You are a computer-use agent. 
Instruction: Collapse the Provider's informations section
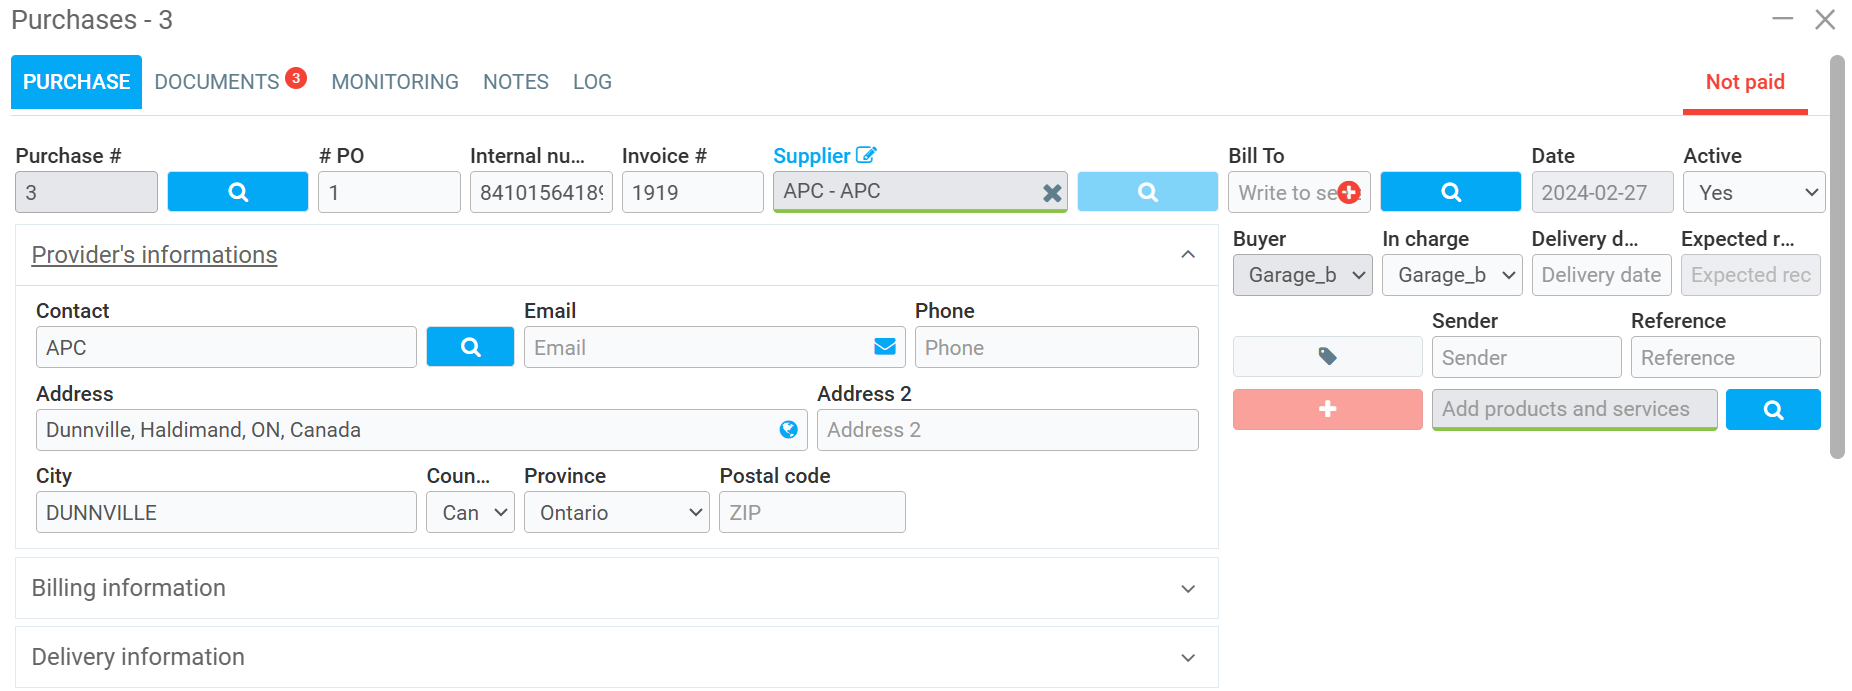(x=1188, y=255)
